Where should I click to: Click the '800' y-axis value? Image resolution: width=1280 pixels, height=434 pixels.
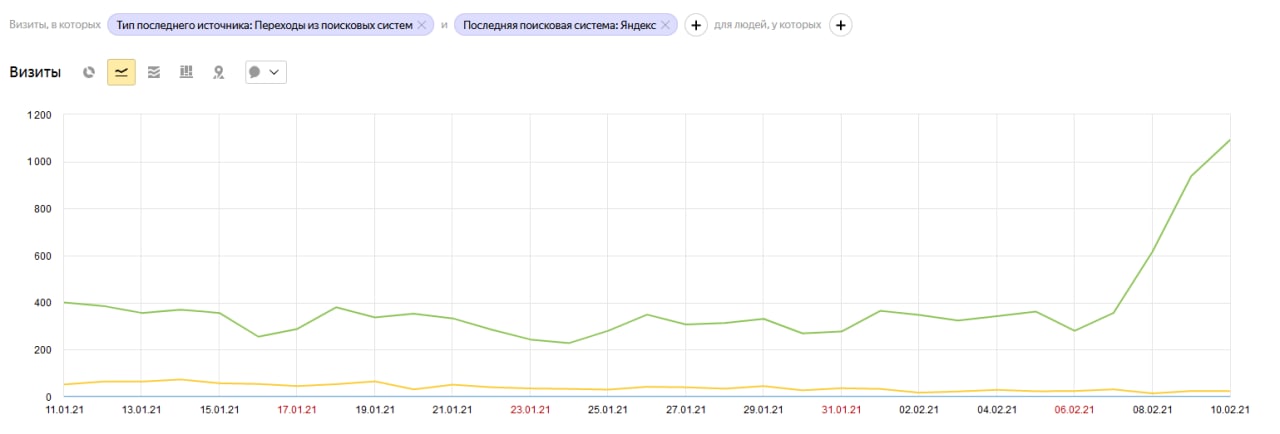pos(43,209)
